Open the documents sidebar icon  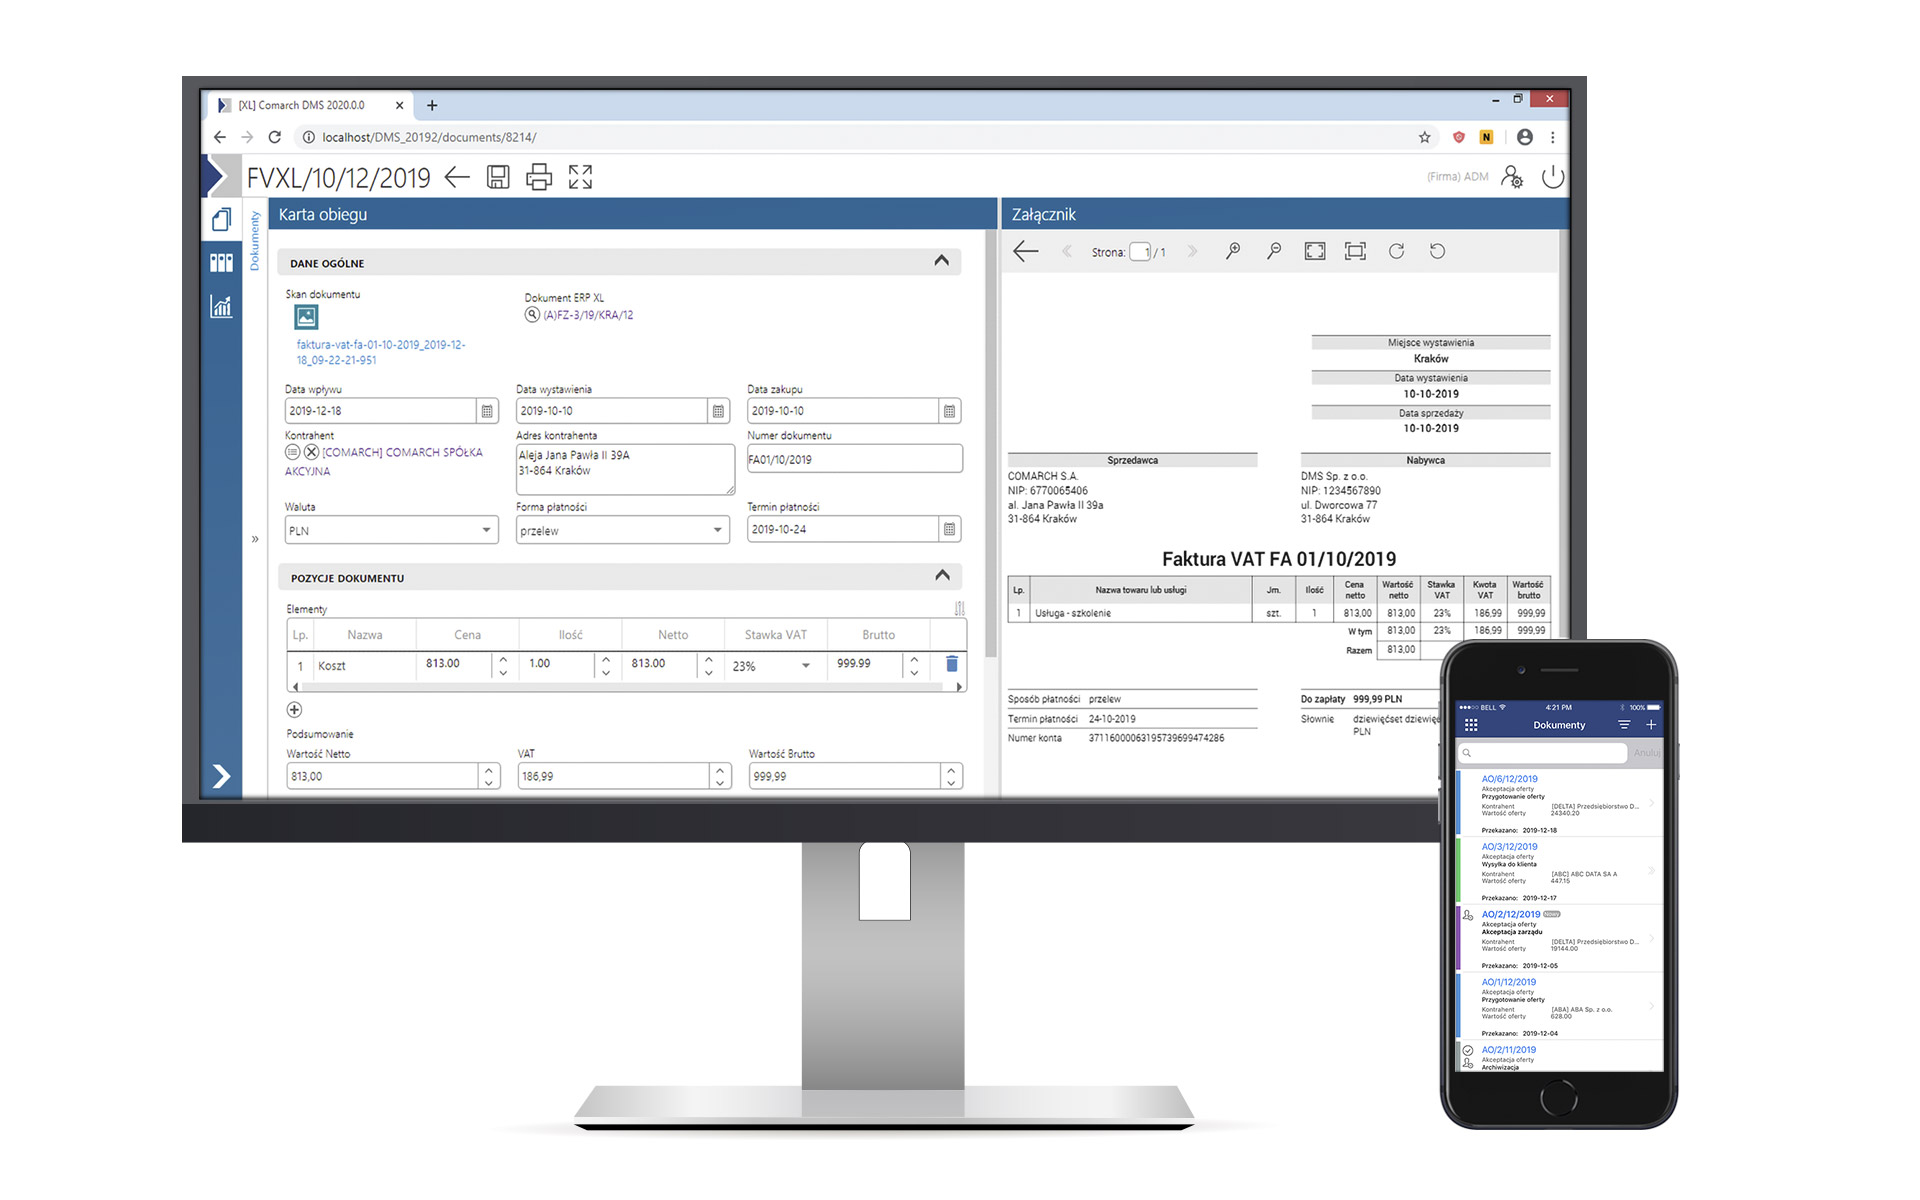tap(222, 219)
